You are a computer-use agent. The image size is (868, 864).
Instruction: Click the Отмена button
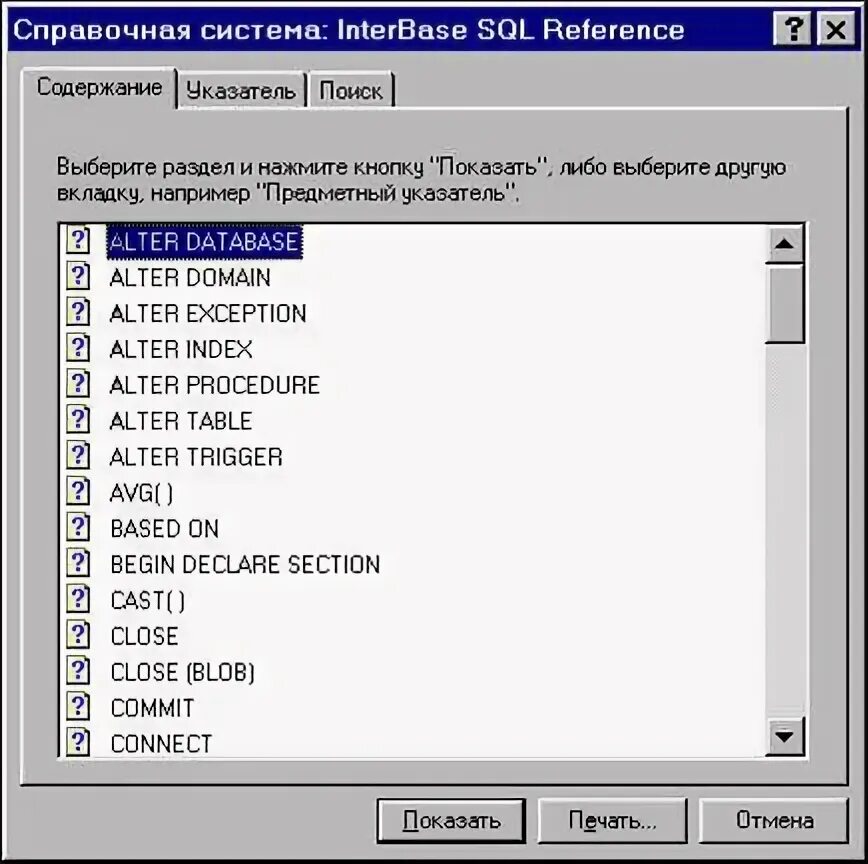pyautogui.click(x=774, y=820)
